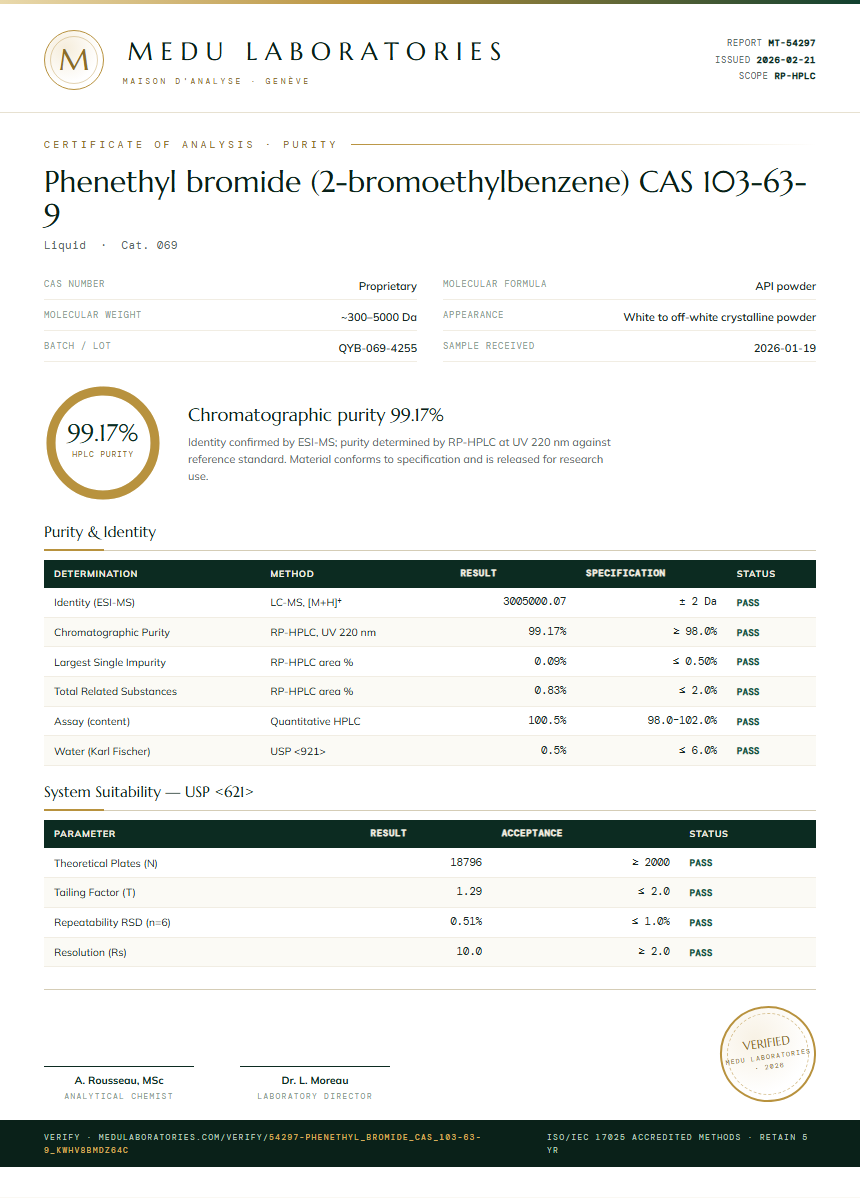Click the Repeatability RSD (n=6) row label
Viewport: 860px width, 1198px height.
tap(112, 922)
